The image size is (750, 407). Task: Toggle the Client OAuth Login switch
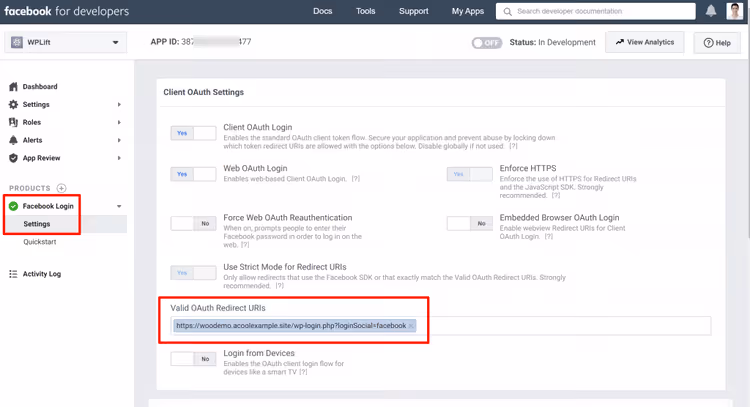[193, 133]
